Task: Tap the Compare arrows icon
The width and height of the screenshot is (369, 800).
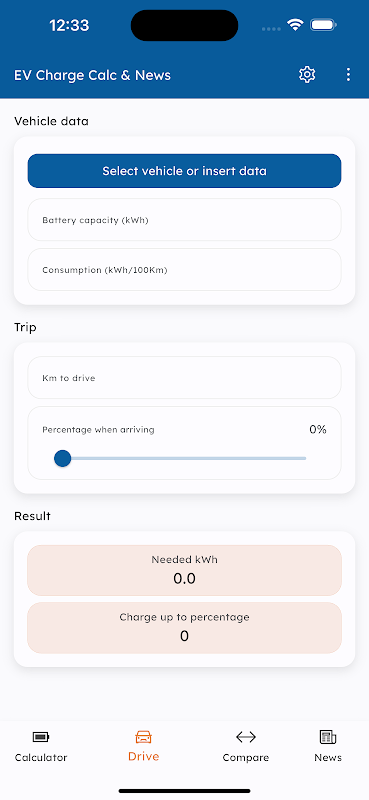Action: [x=245, y=737]
